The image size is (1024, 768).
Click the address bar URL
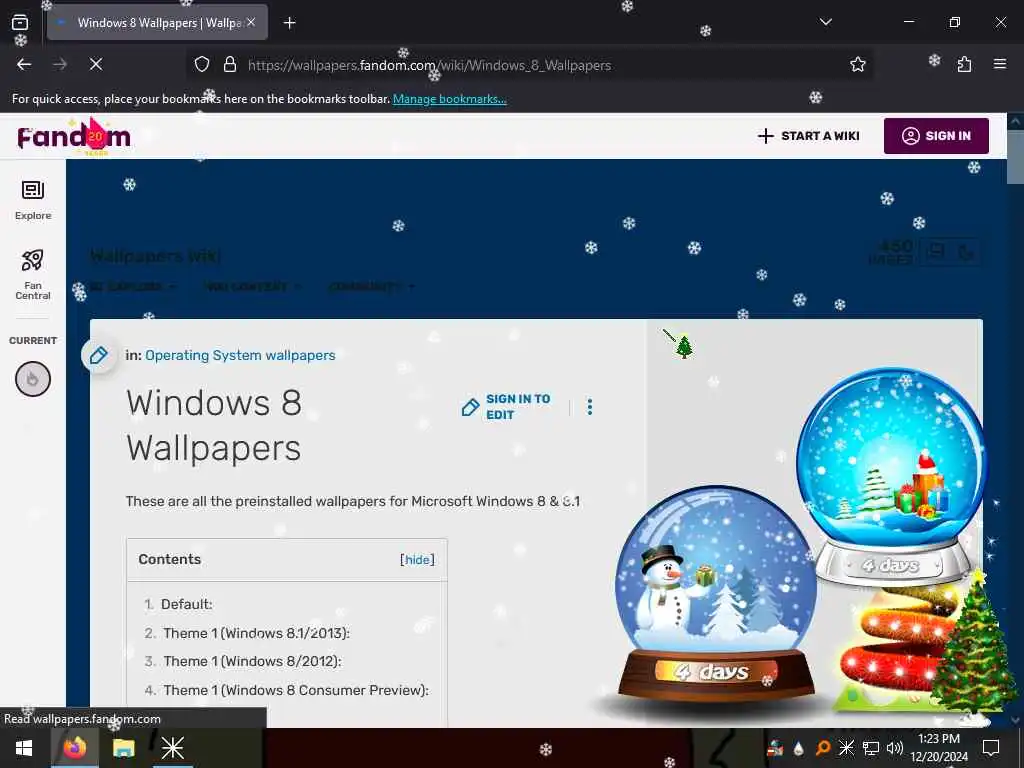pyautogui.click(x=429, y=65)
